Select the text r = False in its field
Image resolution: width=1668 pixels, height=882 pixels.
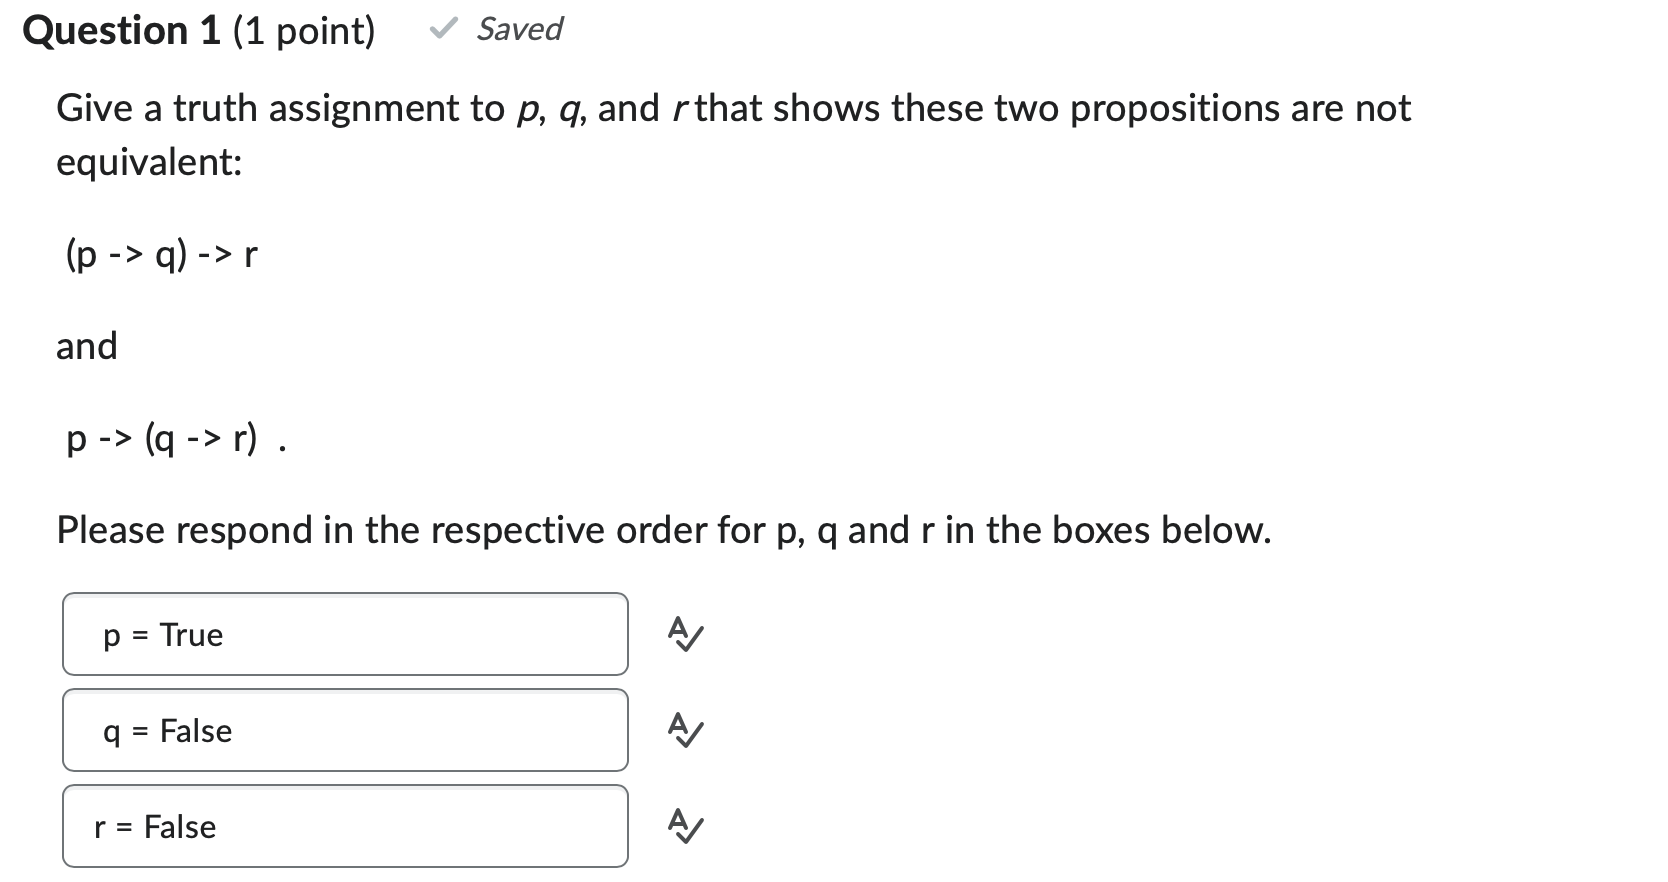[155, 826]
